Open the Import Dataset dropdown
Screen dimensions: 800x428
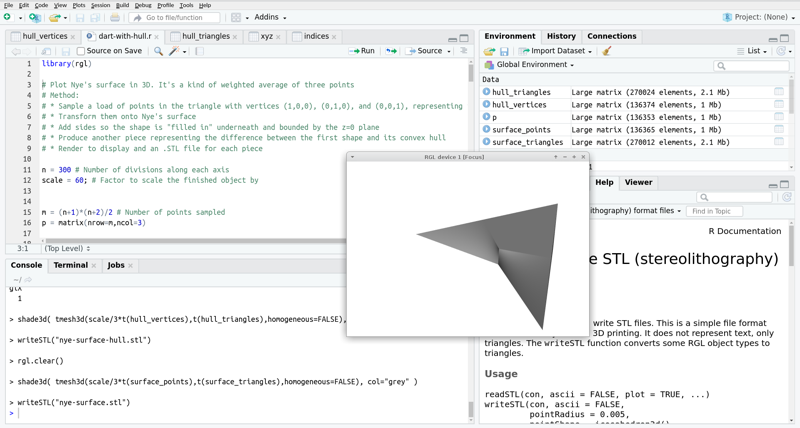tap(556, 51)
